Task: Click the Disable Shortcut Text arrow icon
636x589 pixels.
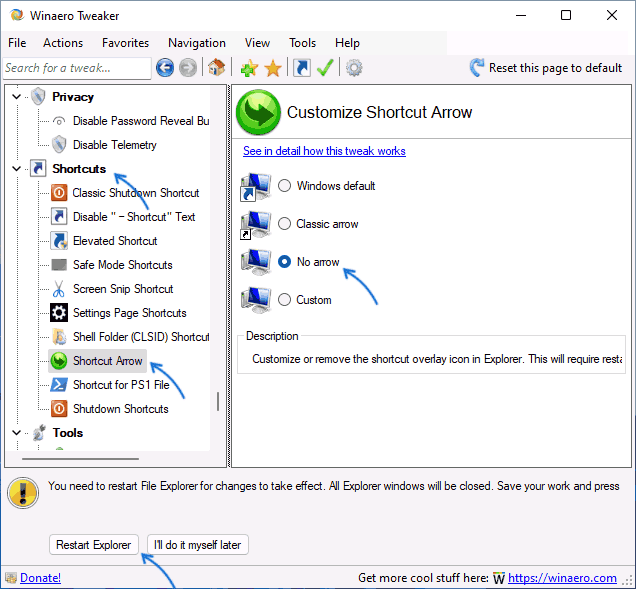Action: click(x=59, y=217)
